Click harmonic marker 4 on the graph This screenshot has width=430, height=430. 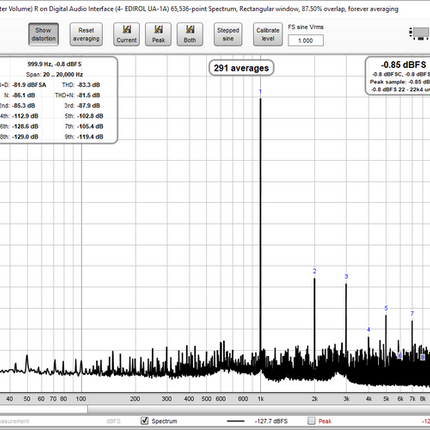click(x=369, y=330)
